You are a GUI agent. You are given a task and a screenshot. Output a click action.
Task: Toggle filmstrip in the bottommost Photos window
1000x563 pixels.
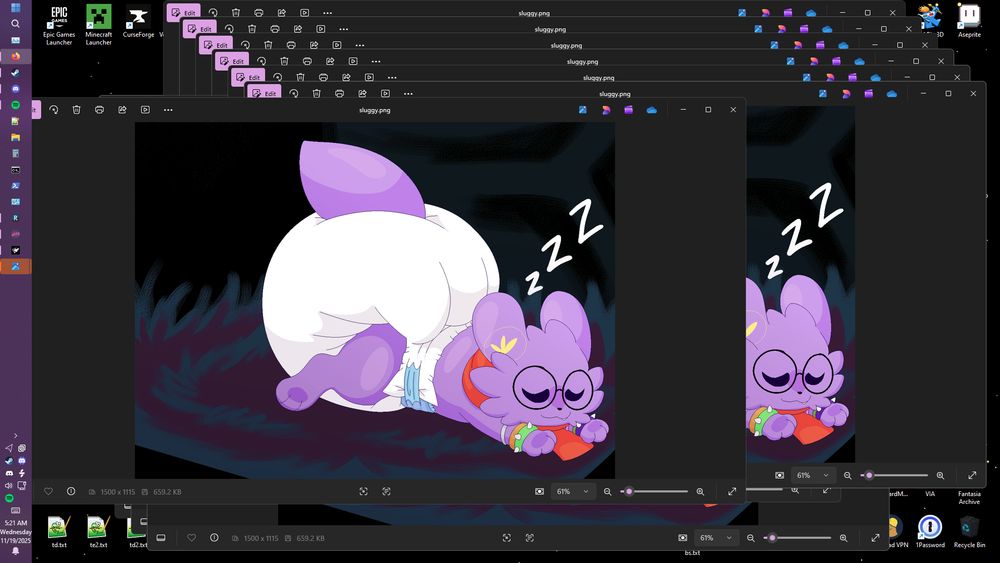(x=161, y=537)
